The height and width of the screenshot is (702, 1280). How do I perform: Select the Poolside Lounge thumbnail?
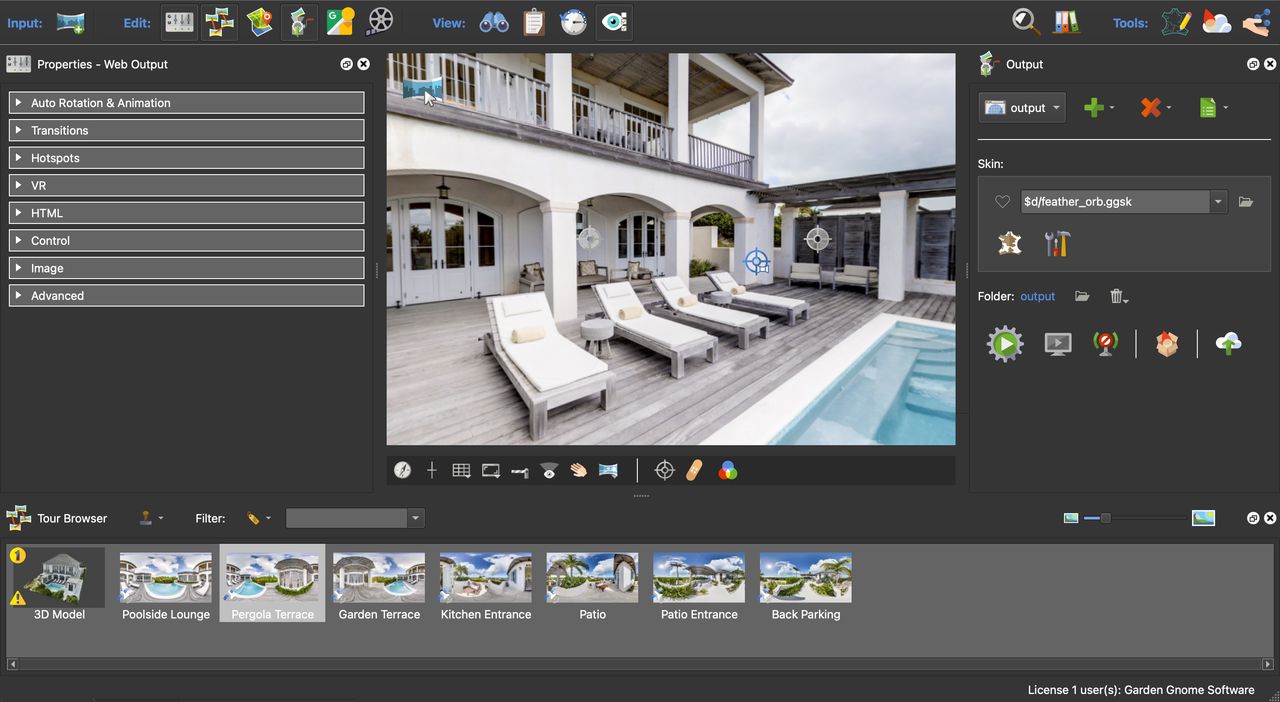(x=166, y=585)
